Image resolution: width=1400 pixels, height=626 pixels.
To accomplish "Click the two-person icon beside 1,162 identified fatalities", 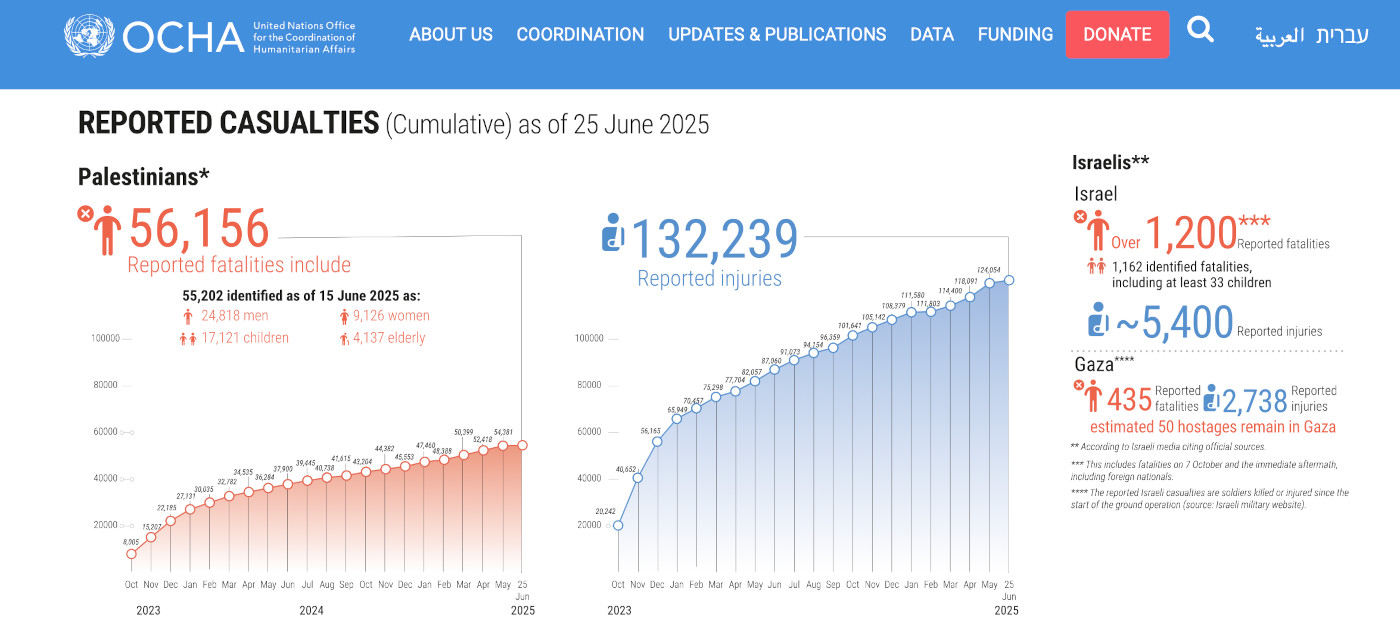I will [1096, 267].
